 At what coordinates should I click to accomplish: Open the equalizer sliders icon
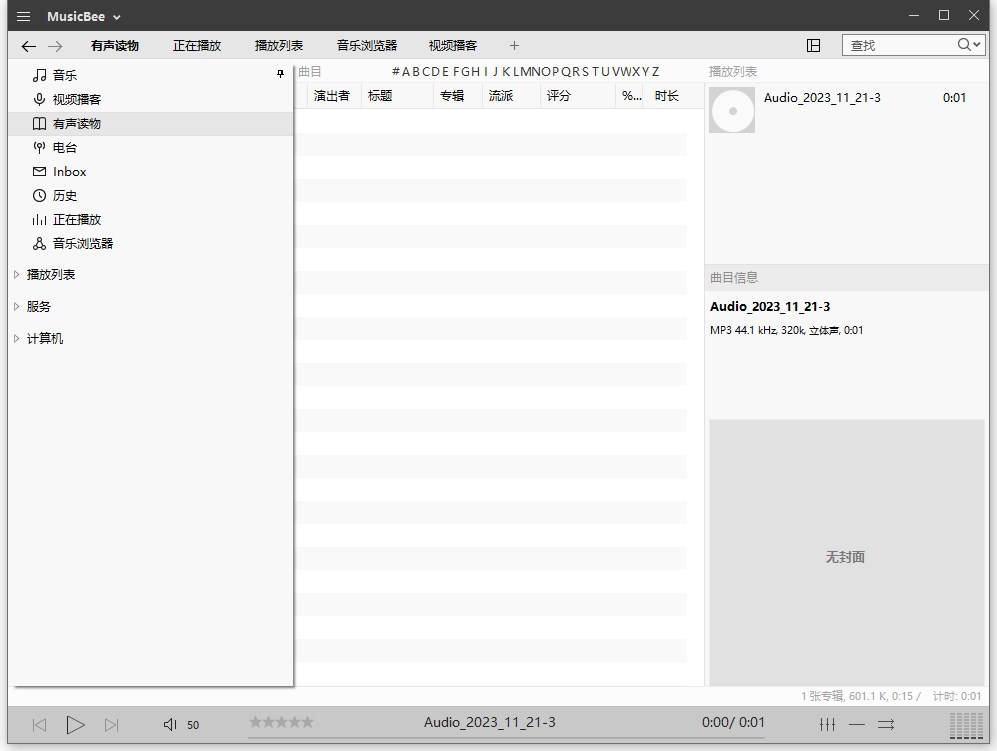coord(827,725)
